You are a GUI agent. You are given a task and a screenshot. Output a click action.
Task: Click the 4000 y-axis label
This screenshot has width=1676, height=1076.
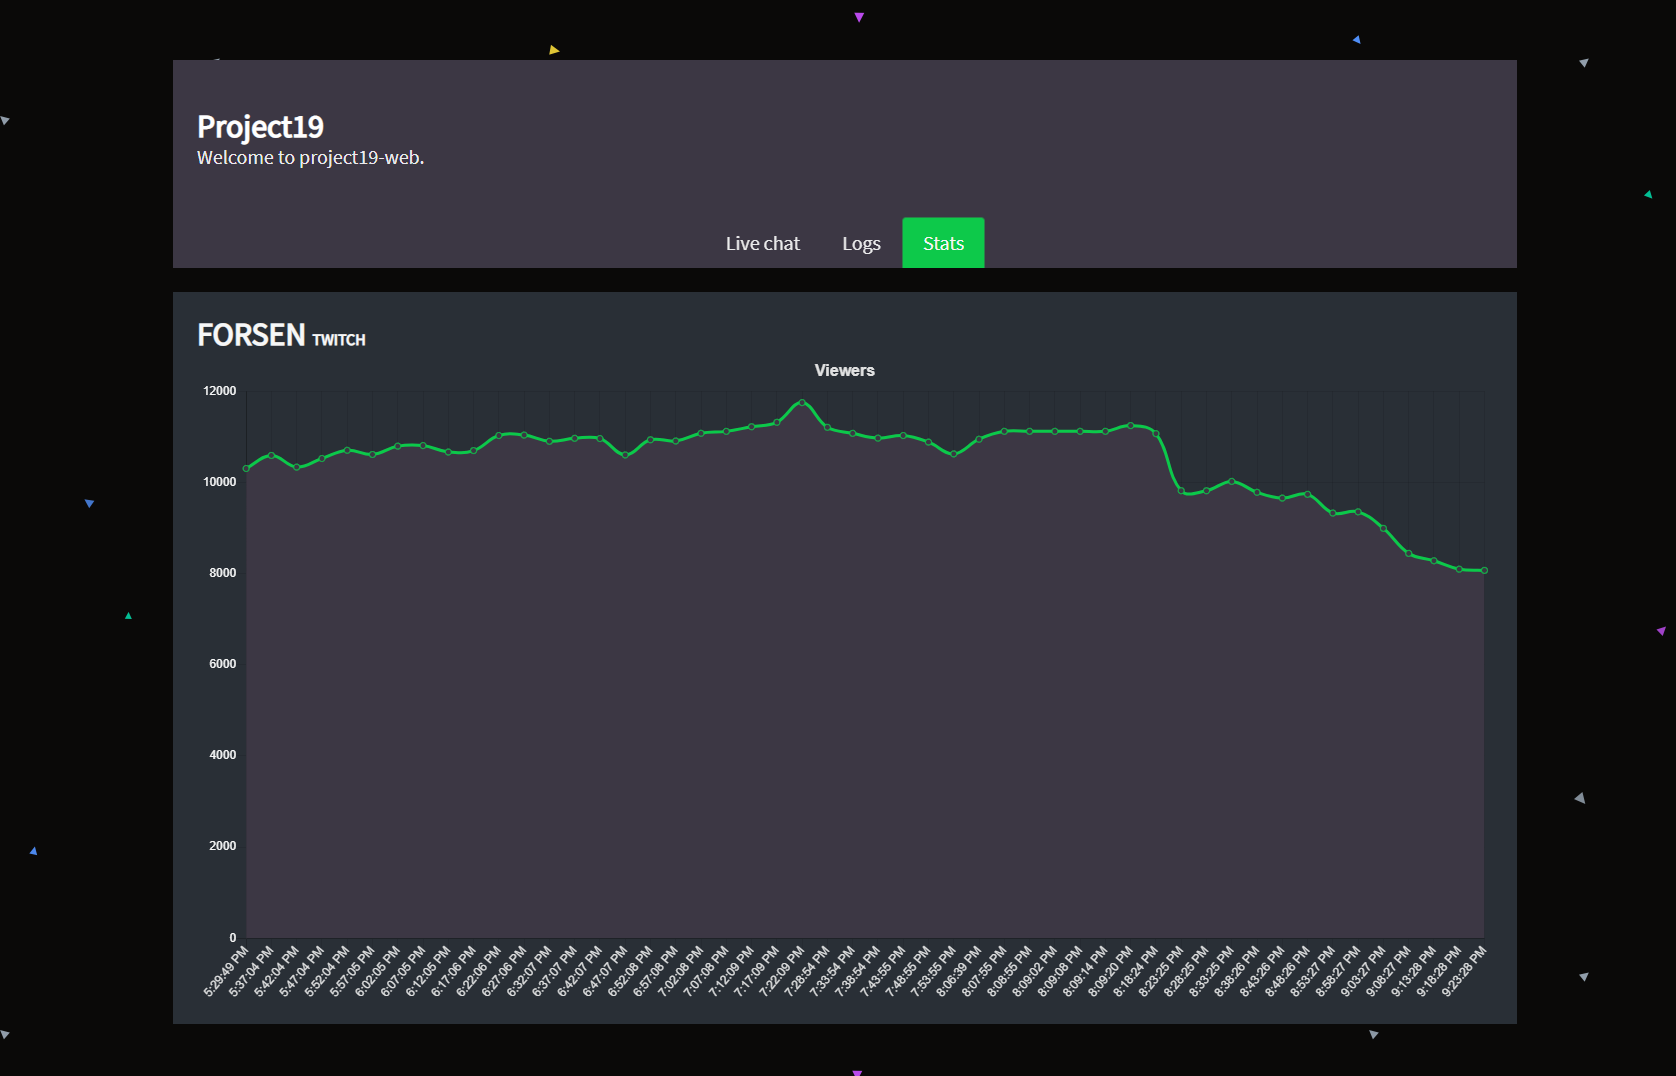pyautogui.click(x=223, y=755)
